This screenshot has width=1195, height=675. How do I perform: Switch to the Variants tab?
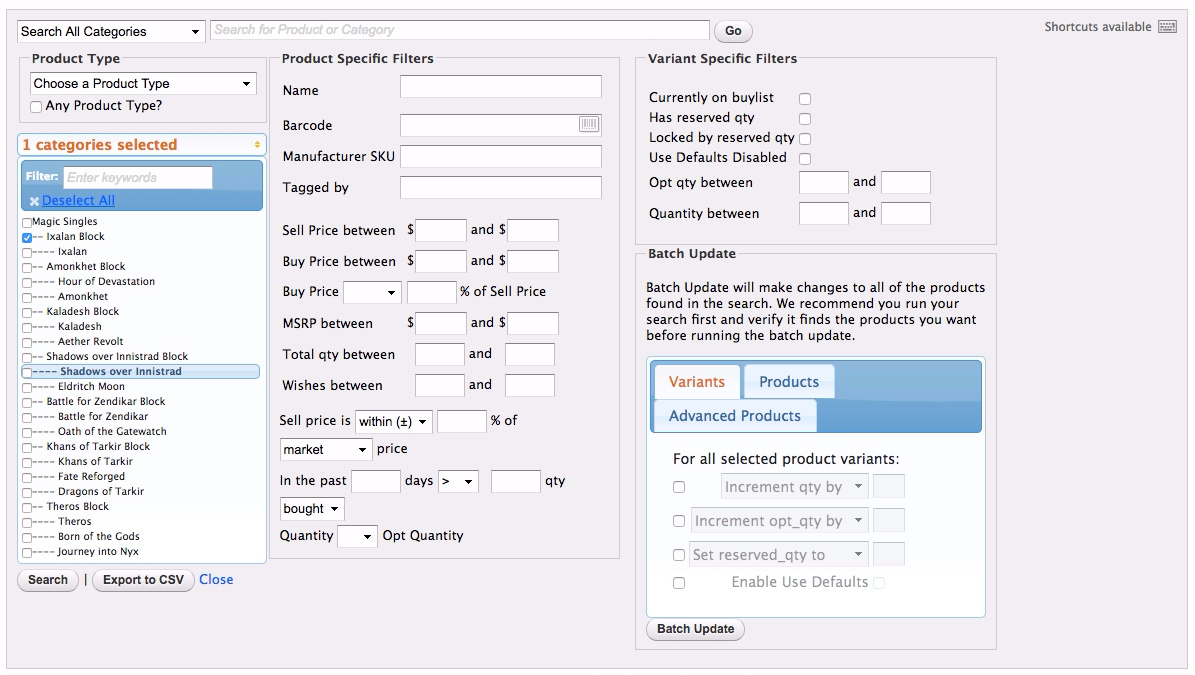tap(697, 382)
